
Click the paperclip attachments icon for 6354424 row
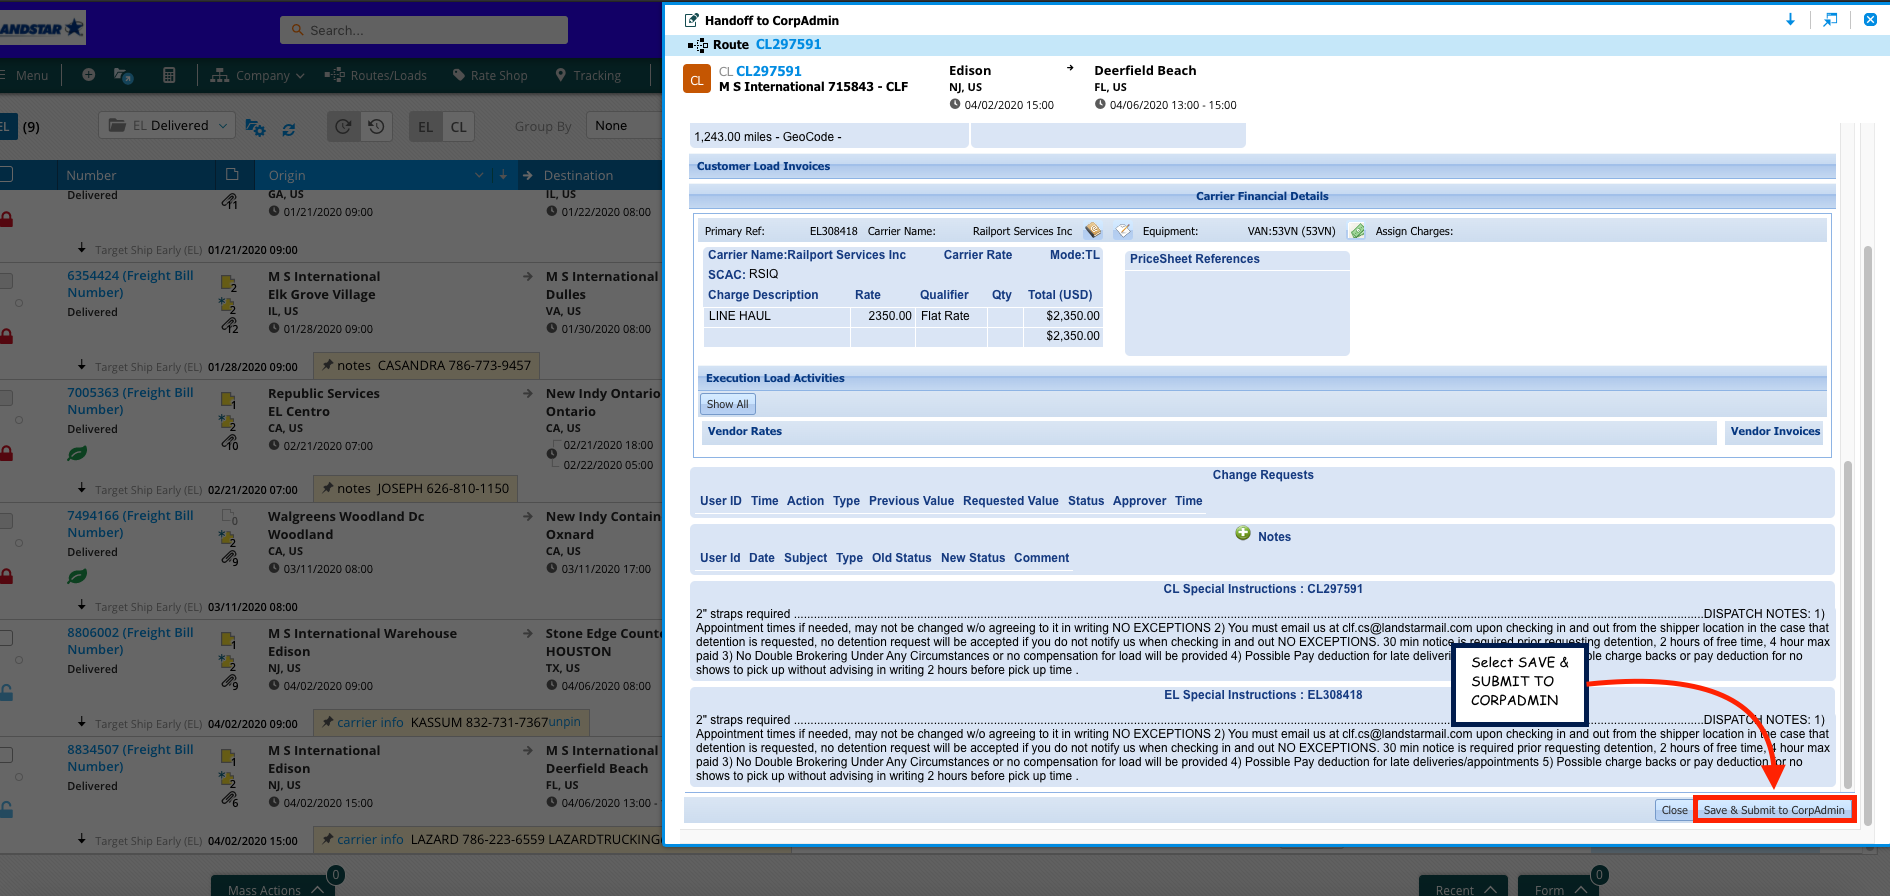pyautogui.click(x=229, y=326)
